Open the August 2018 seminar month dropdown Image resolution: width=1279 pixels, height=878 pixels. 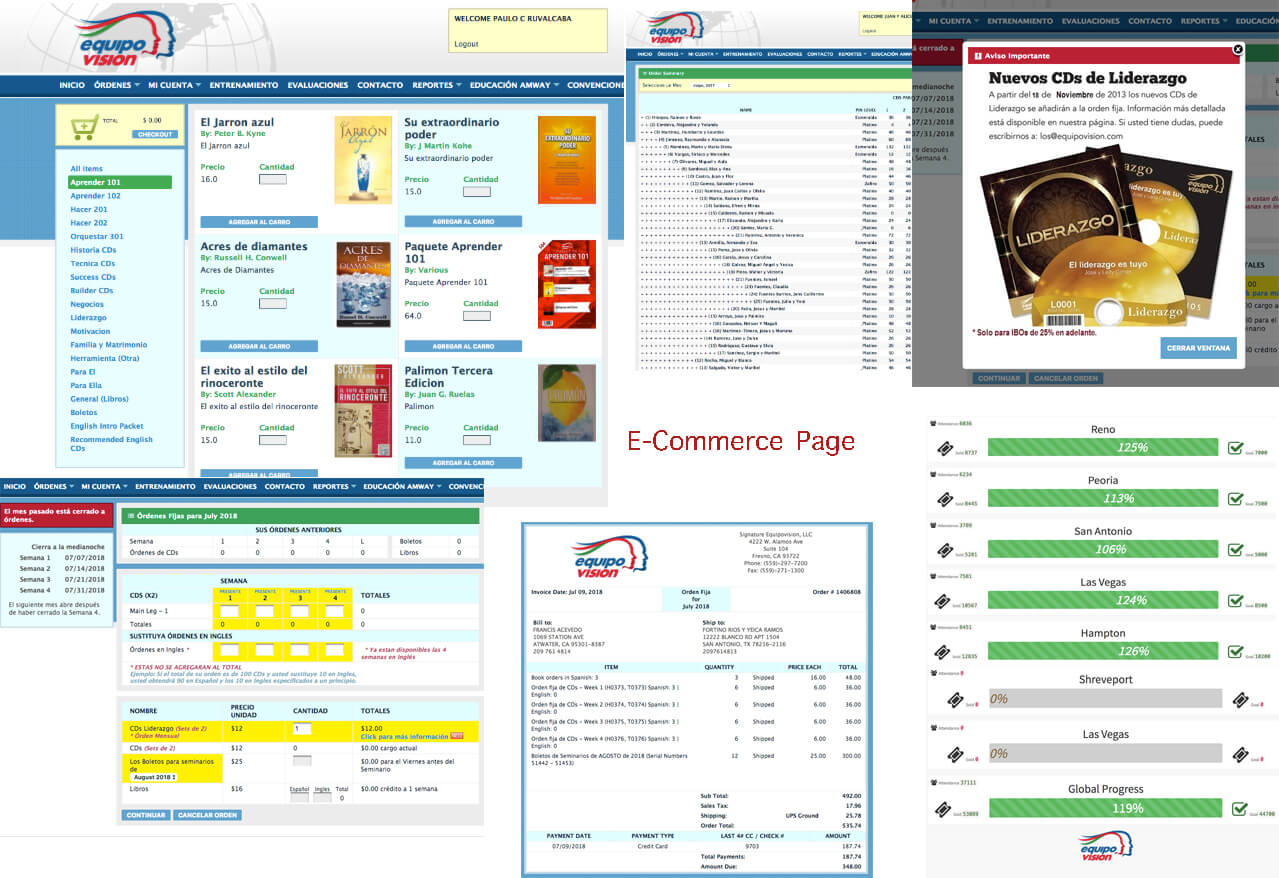[x=154, y=776]
